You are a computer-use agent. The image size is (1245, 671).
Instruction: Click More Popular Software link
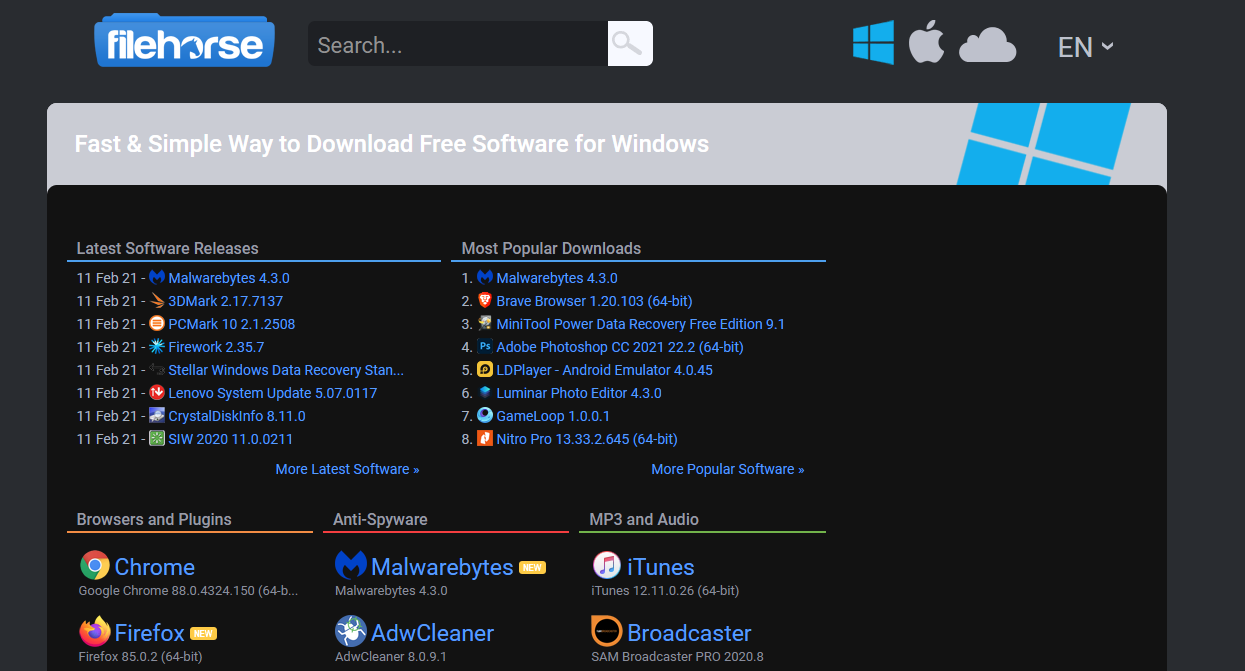click(x=727, y=468)
